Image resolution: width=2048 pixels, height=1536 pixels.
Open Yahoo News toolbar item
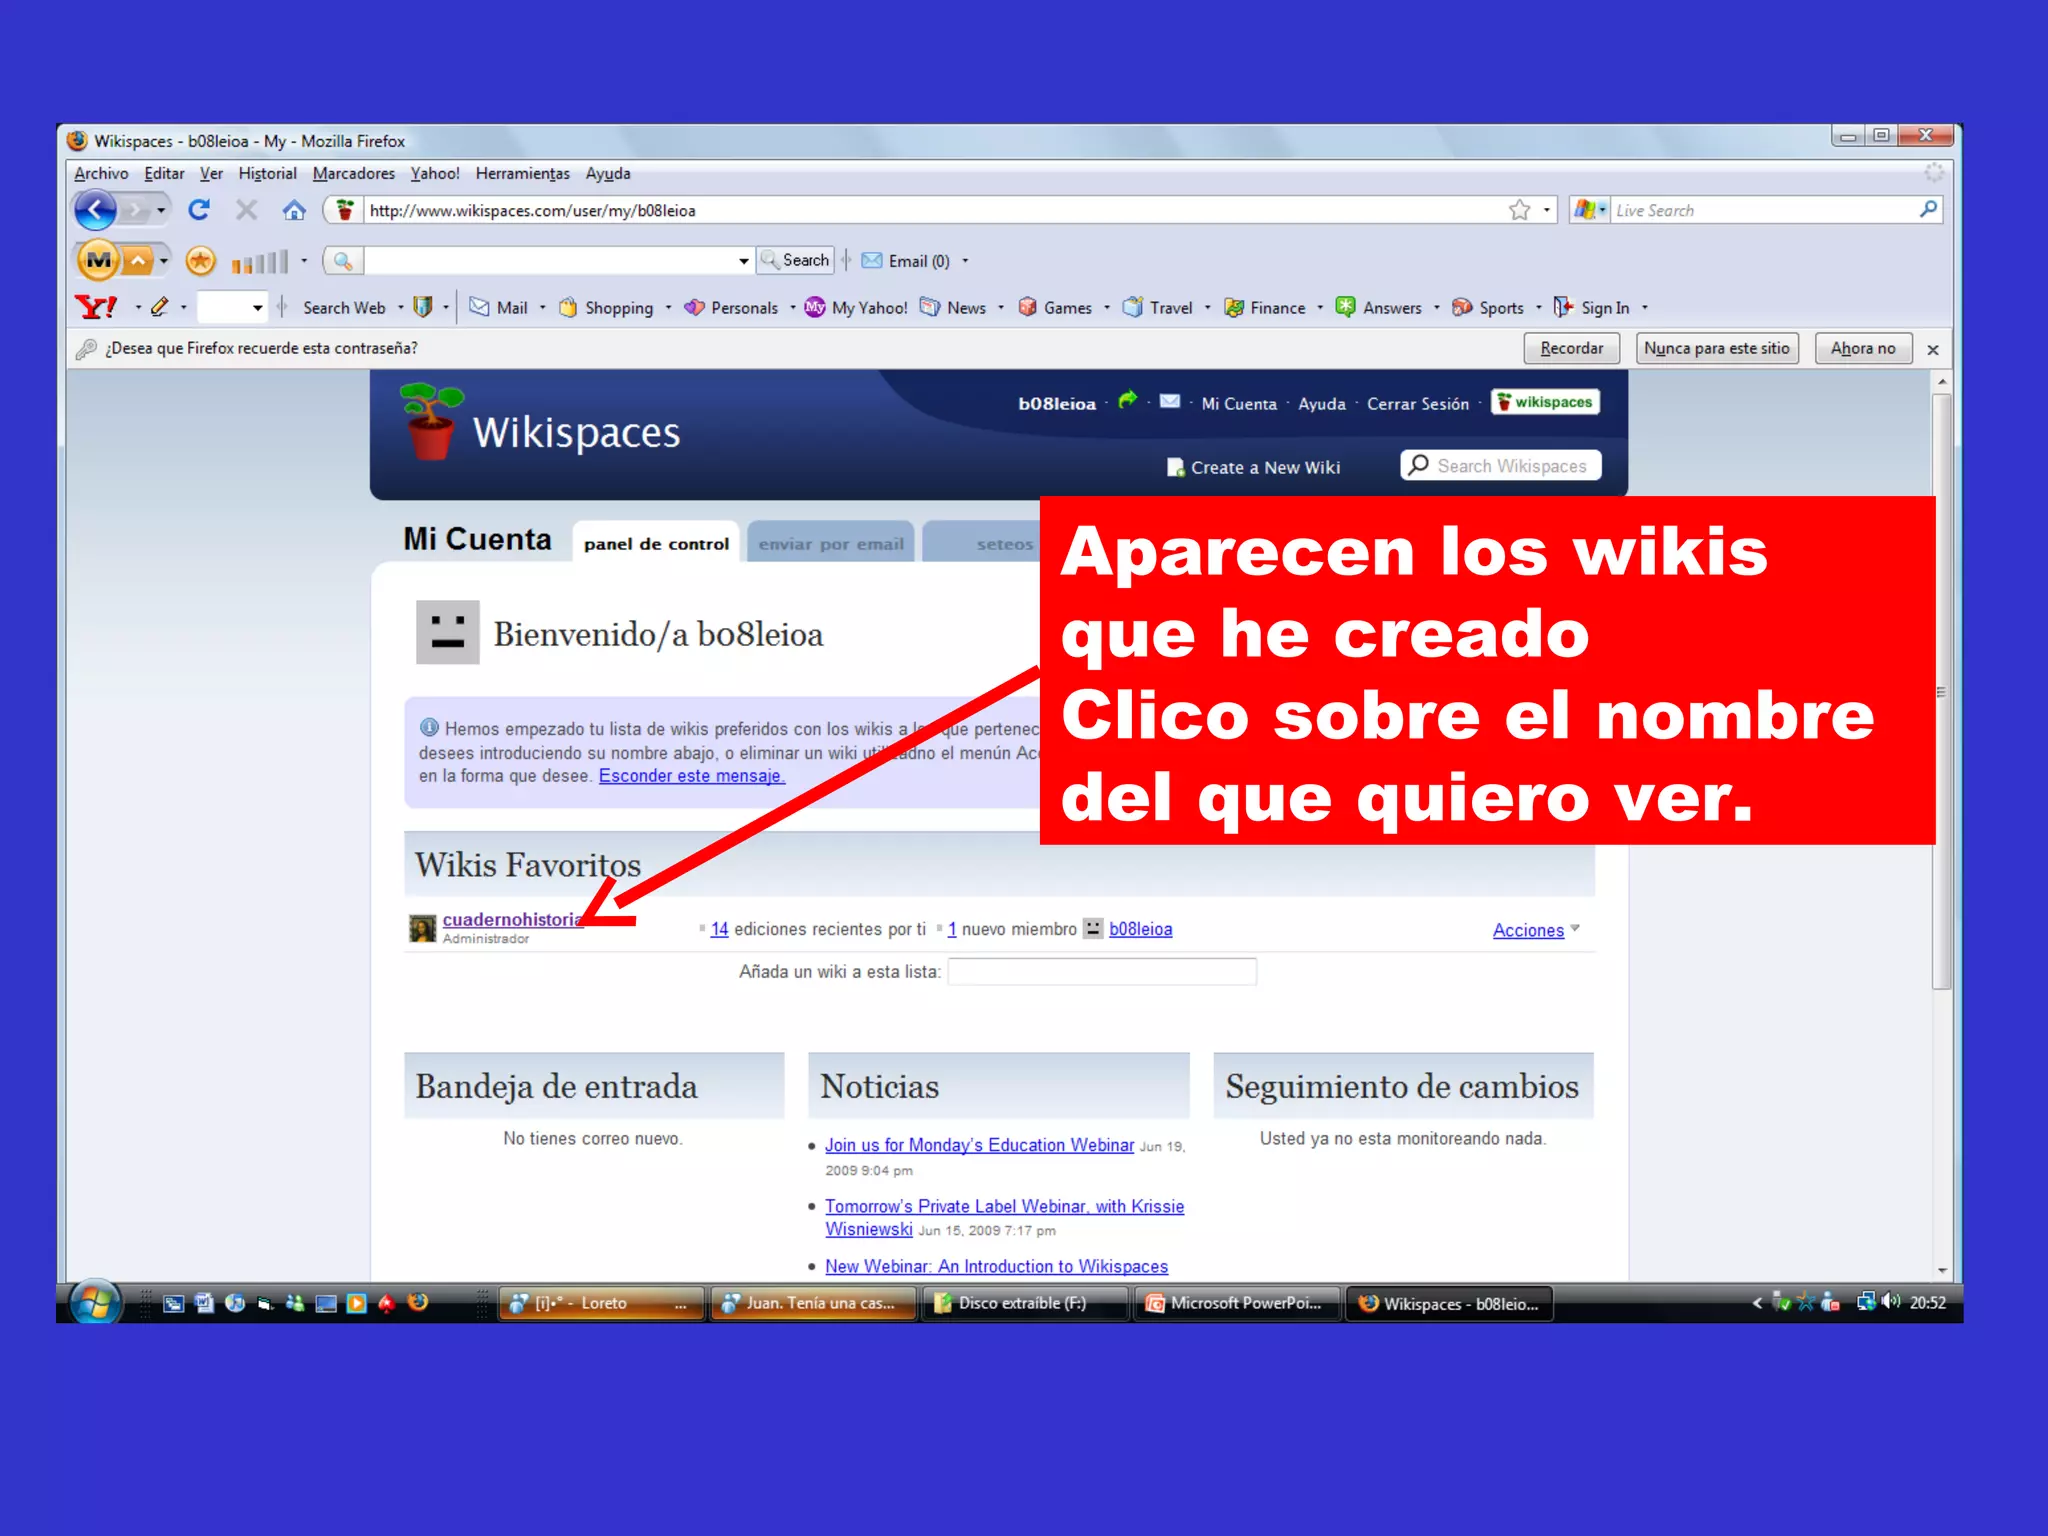(x=953, y=308)
